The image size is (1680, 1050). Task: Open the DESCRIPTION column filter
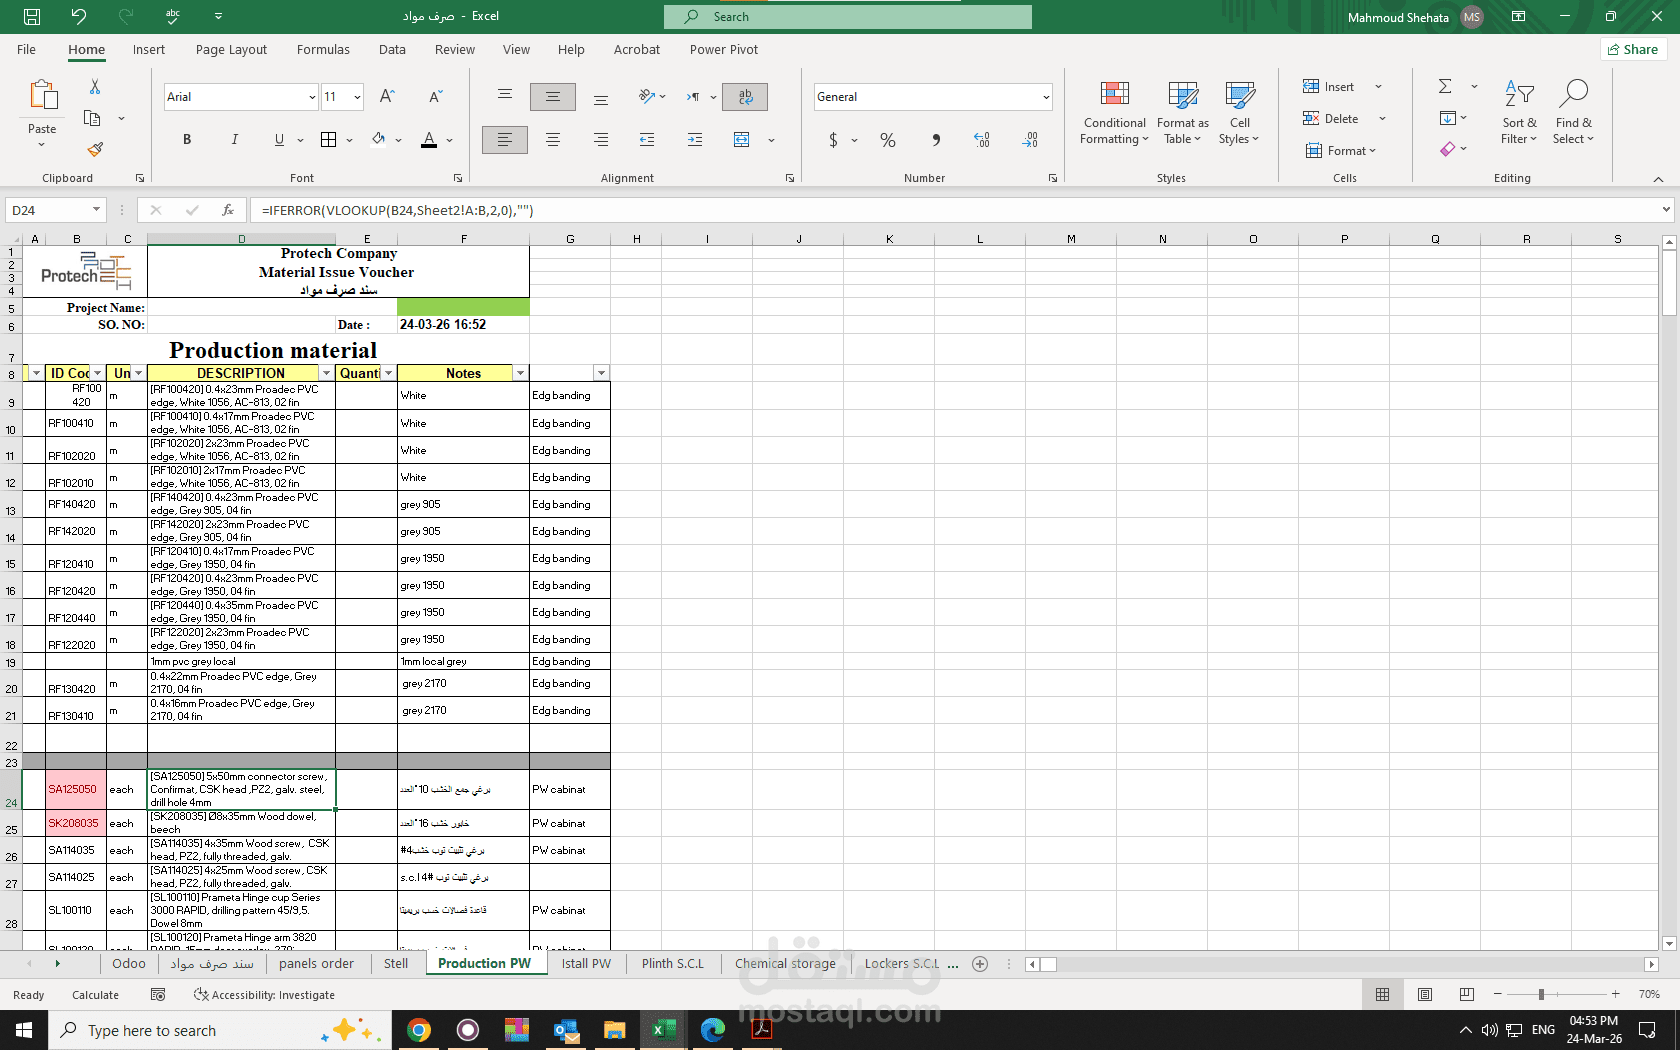[326, 373]
